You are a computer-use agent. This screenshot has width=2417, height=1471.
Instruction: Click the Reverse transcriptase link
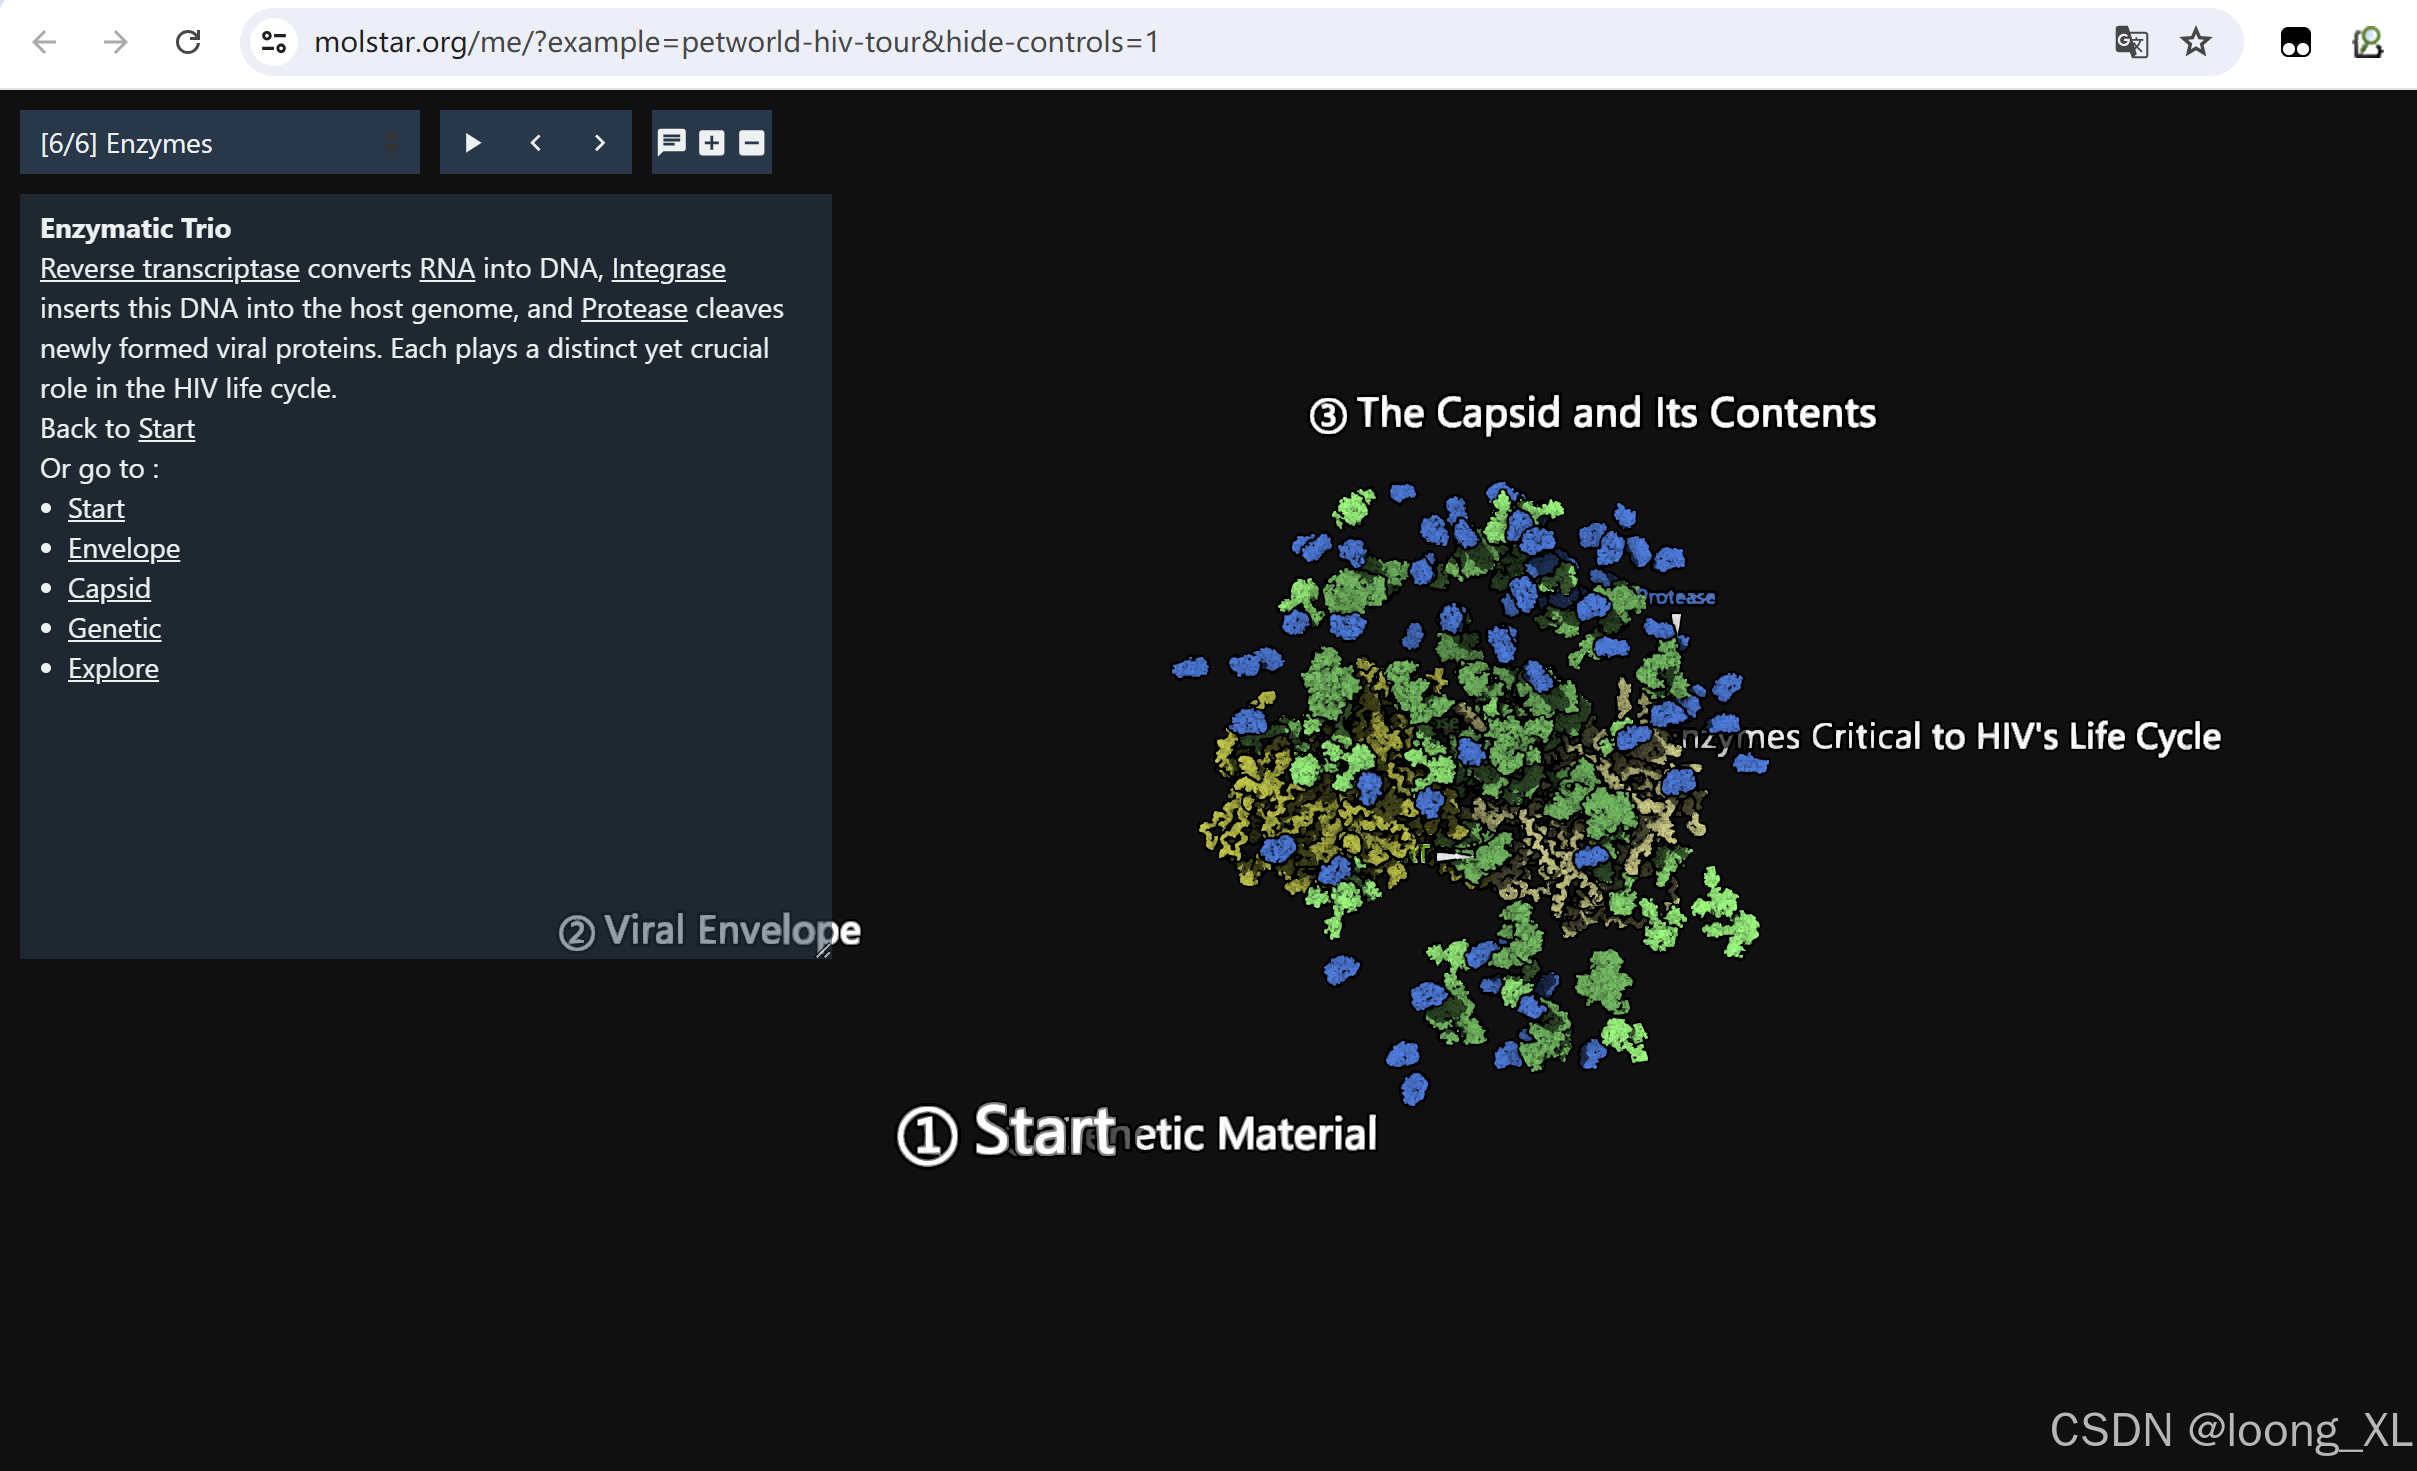169,268
